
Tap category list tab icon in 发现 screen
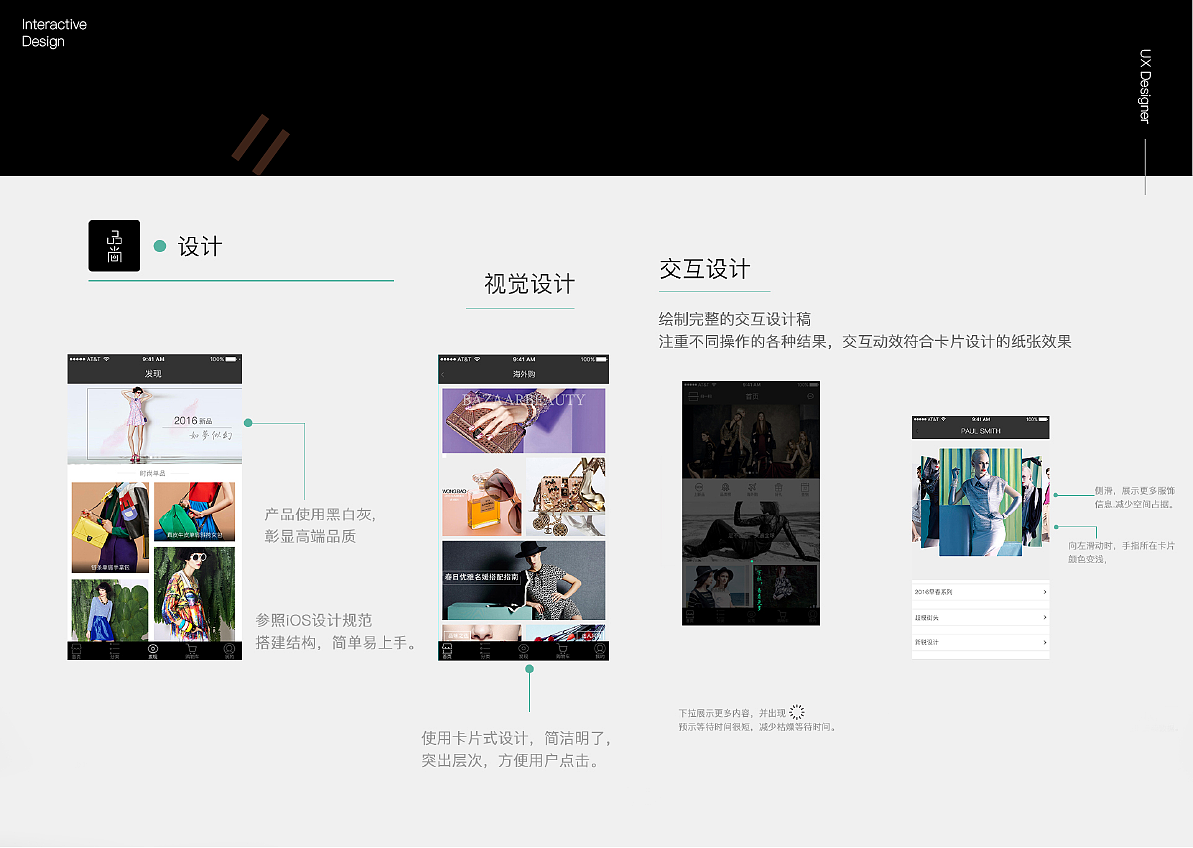(114, 650)
